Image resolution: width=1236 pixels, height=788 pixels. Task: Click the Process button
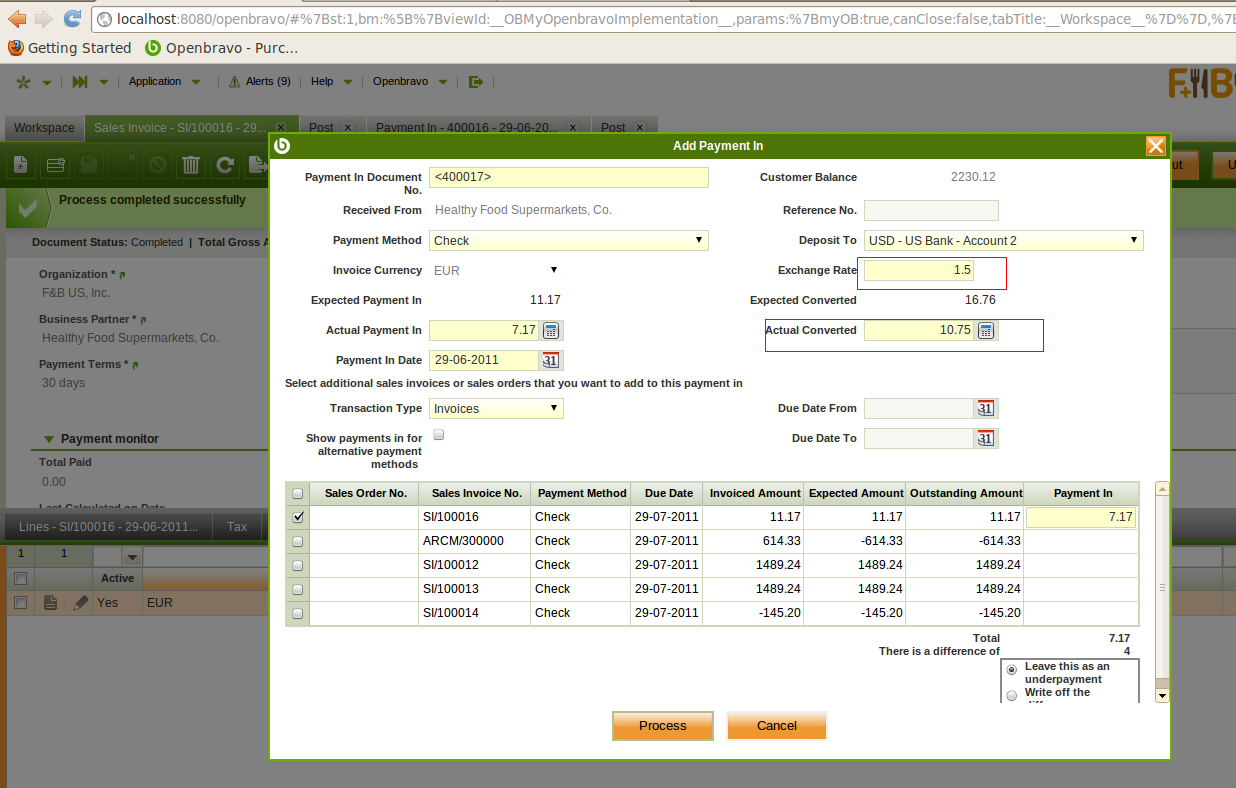(663, 726)
